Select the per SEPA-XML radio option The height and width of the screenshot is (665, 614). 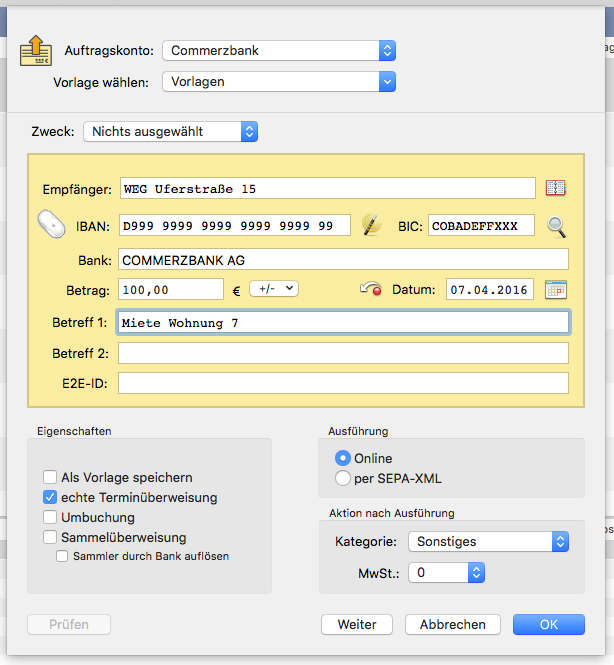coord(343,478)
